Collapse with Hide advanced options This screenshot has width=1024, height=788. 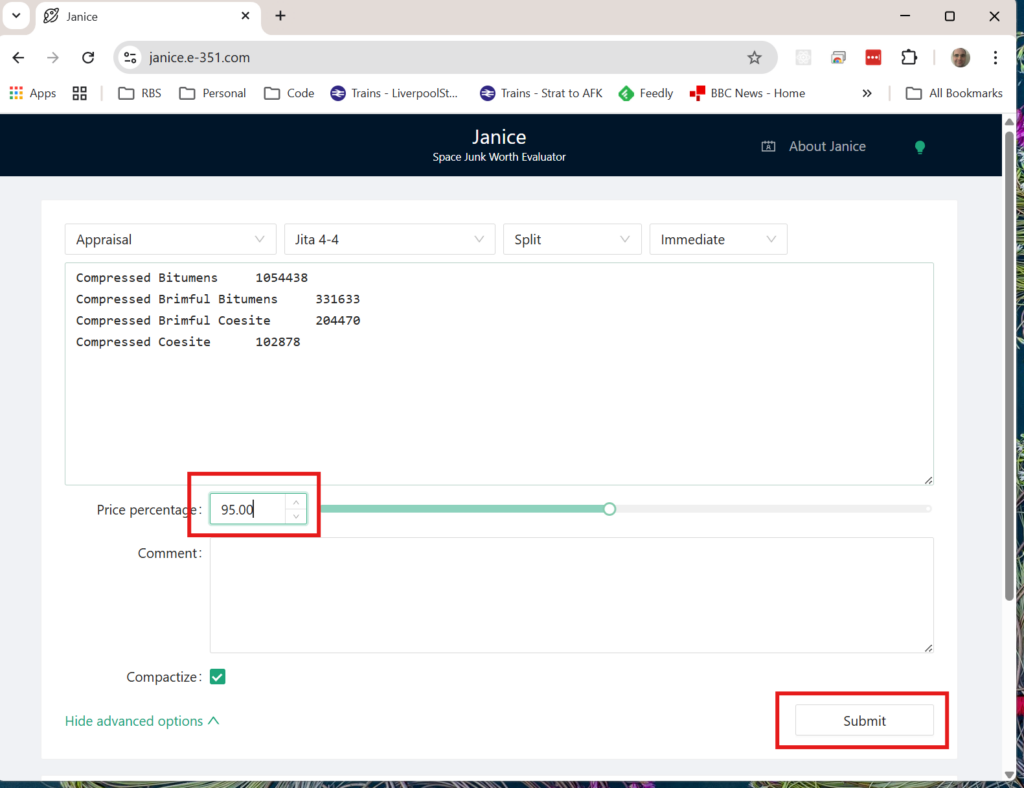[141, 721]
